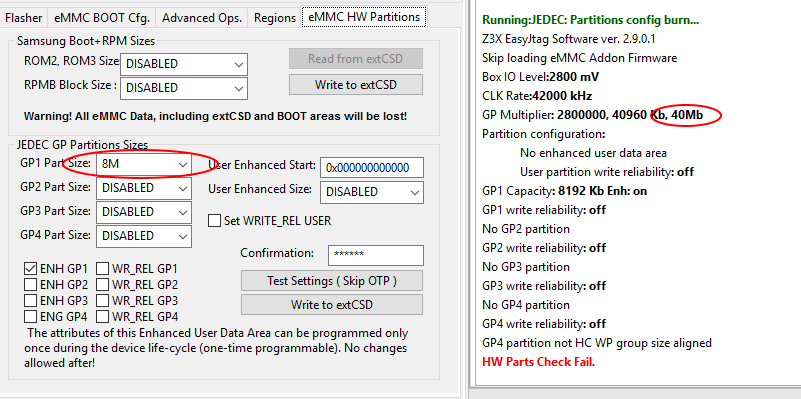
Task: Check the WR_REL GP2 checkbox
Action: tap(103, 284)
